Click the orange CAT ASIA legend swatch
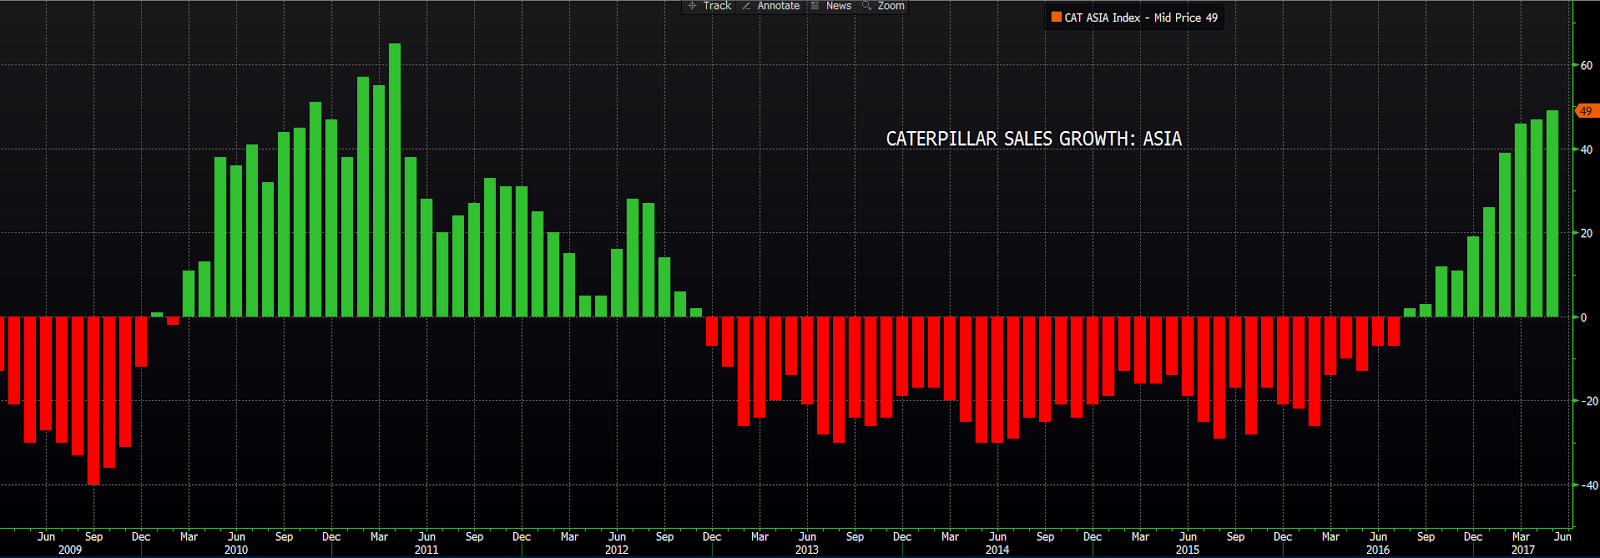The height and width of the screenshot is (558, 1600). click(x=1056, y=18)
